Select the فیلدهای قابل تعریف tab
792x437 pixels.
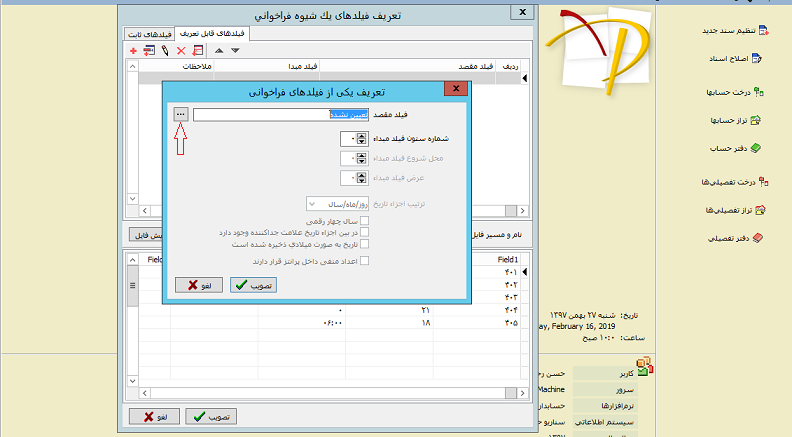[x=212, y=33]
